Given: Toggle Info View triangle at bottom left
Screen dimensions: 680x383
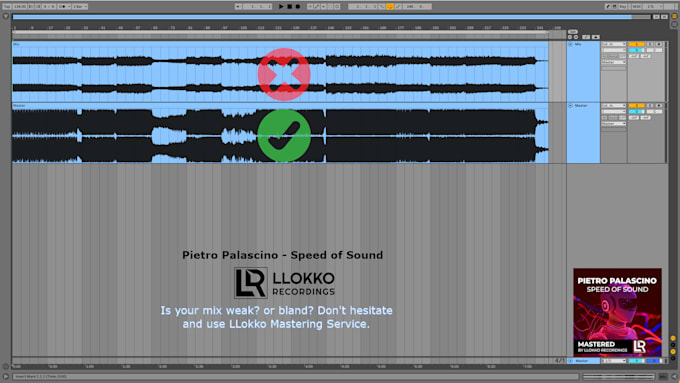Looking at the screenshot, I should click(x=6, y=376).
